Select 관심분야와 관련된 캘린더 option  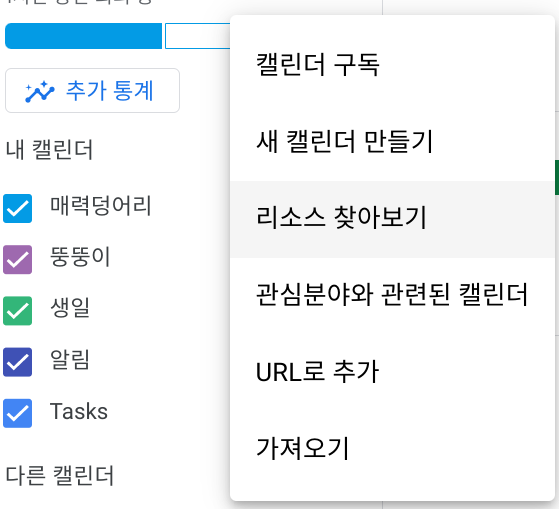[393, 295]
